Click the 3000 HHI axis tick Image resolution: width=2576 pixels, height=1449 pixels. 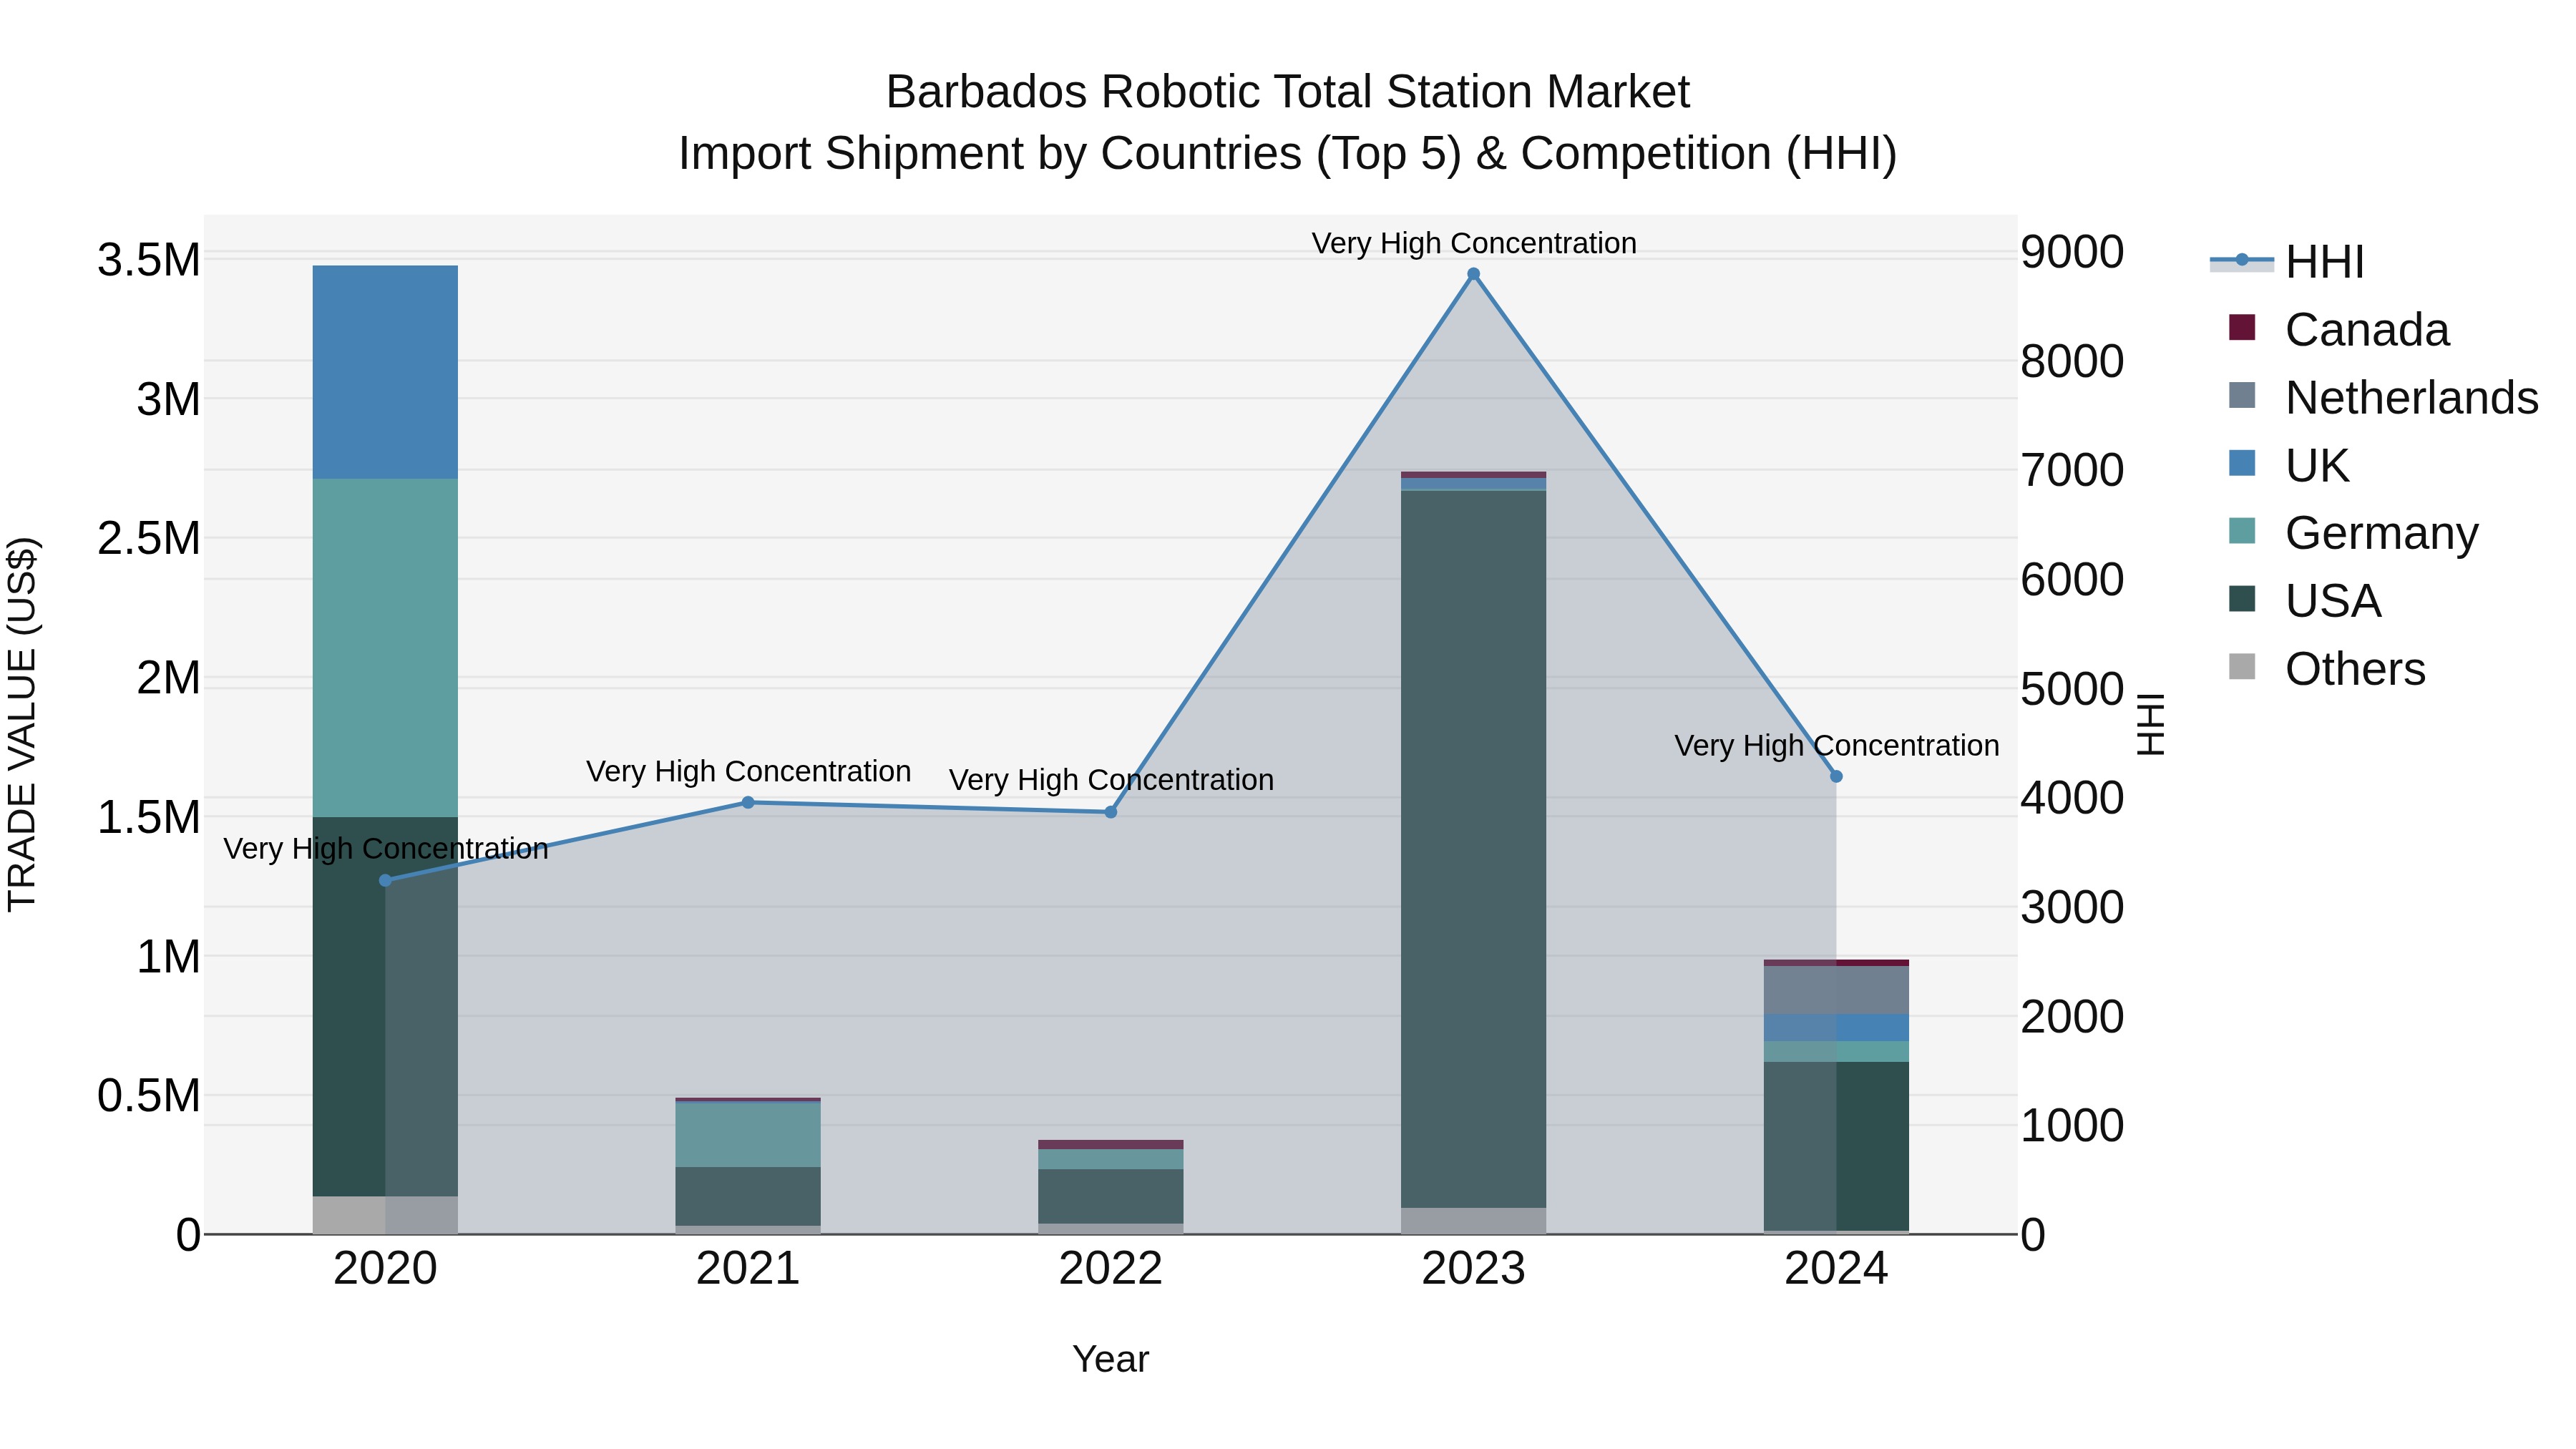point(2072,908)
